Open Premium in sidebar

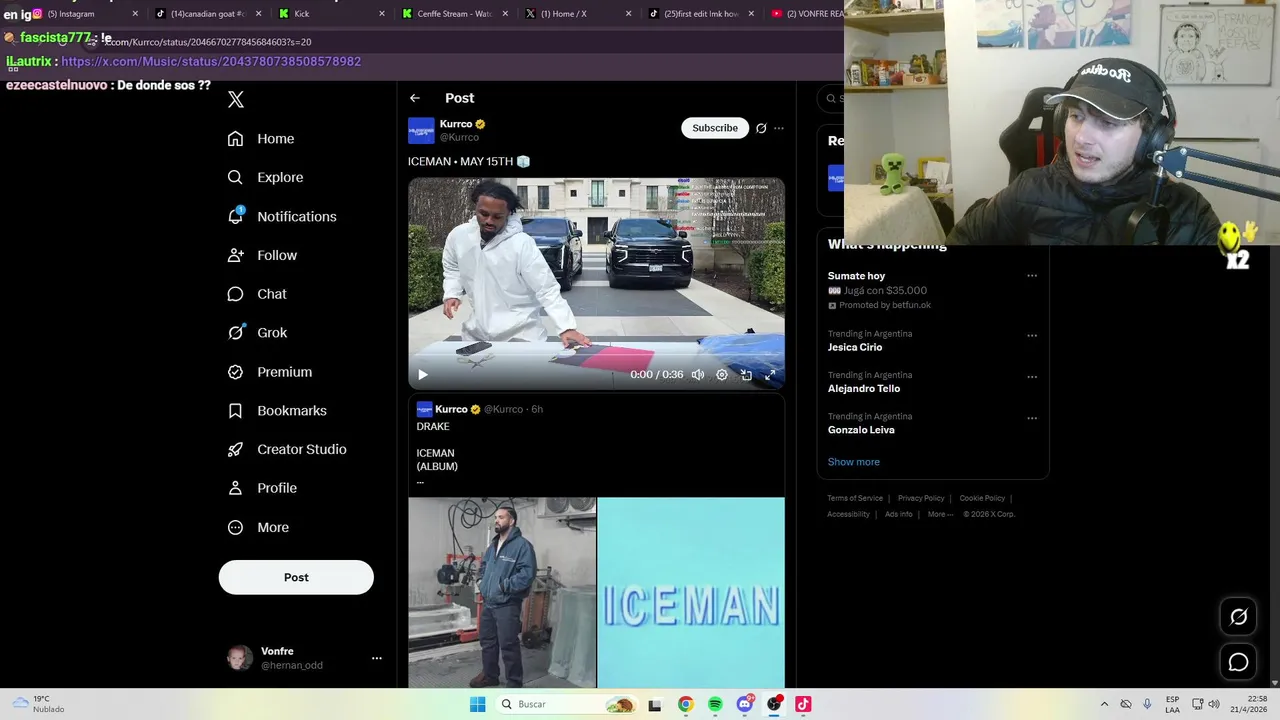click(x=270, y=372)
